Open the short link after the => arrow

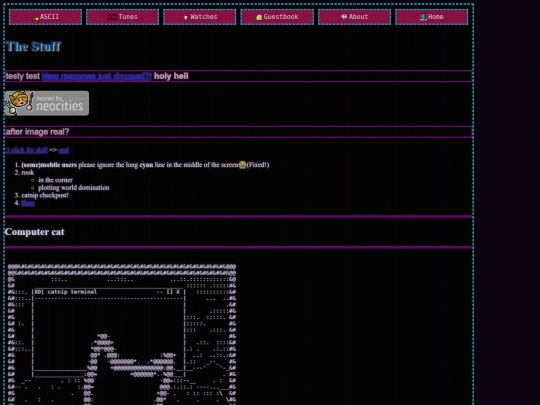[63, 150]
